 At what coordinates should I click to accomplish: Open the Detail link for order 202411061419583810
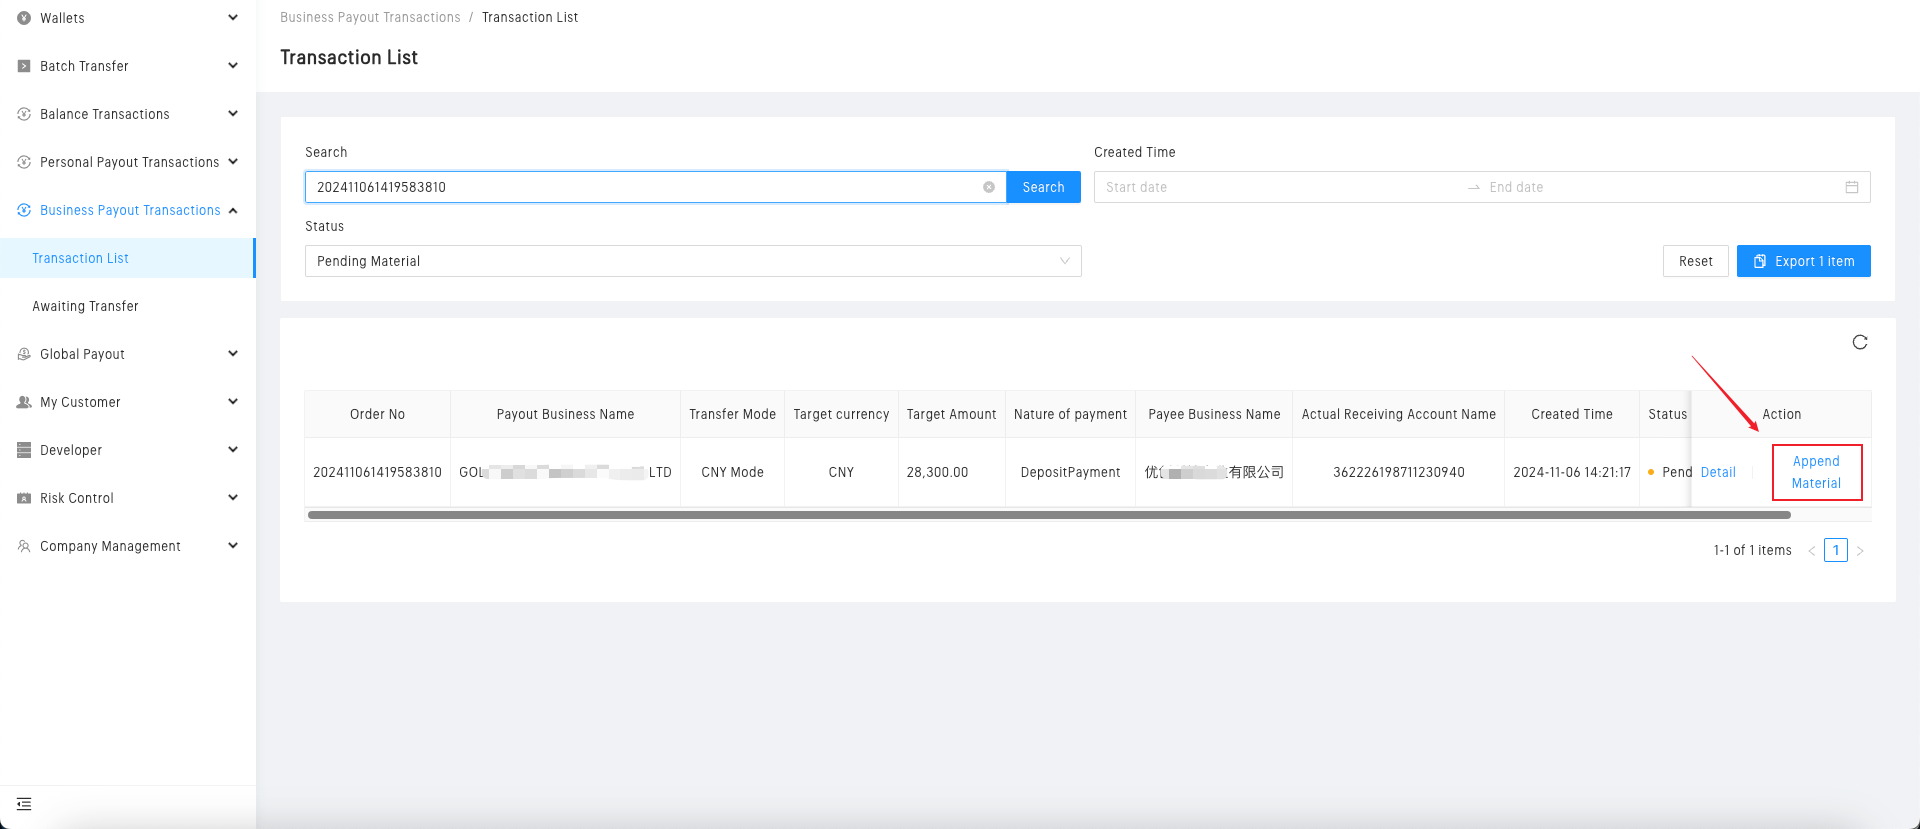click(x=1718, y=472)
